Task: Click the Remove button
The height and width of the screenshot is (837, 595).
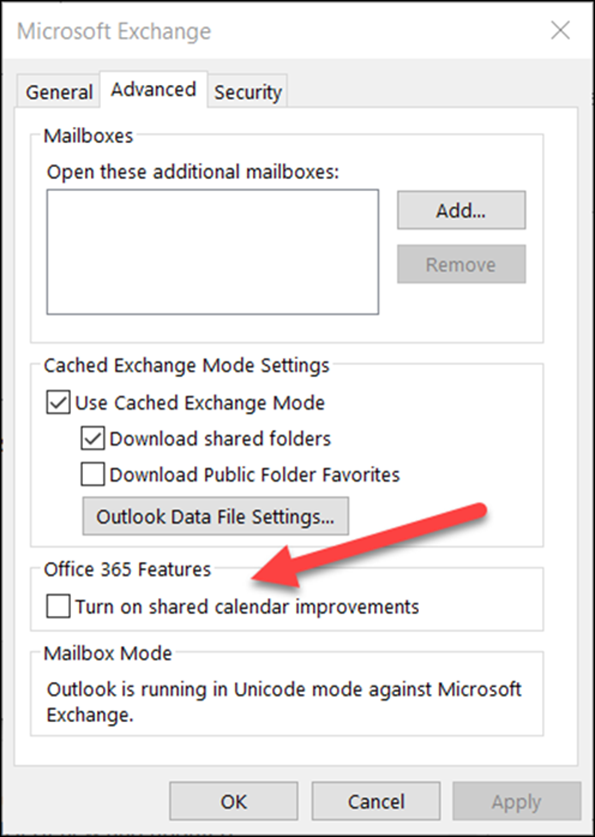Action: point(460,264)
